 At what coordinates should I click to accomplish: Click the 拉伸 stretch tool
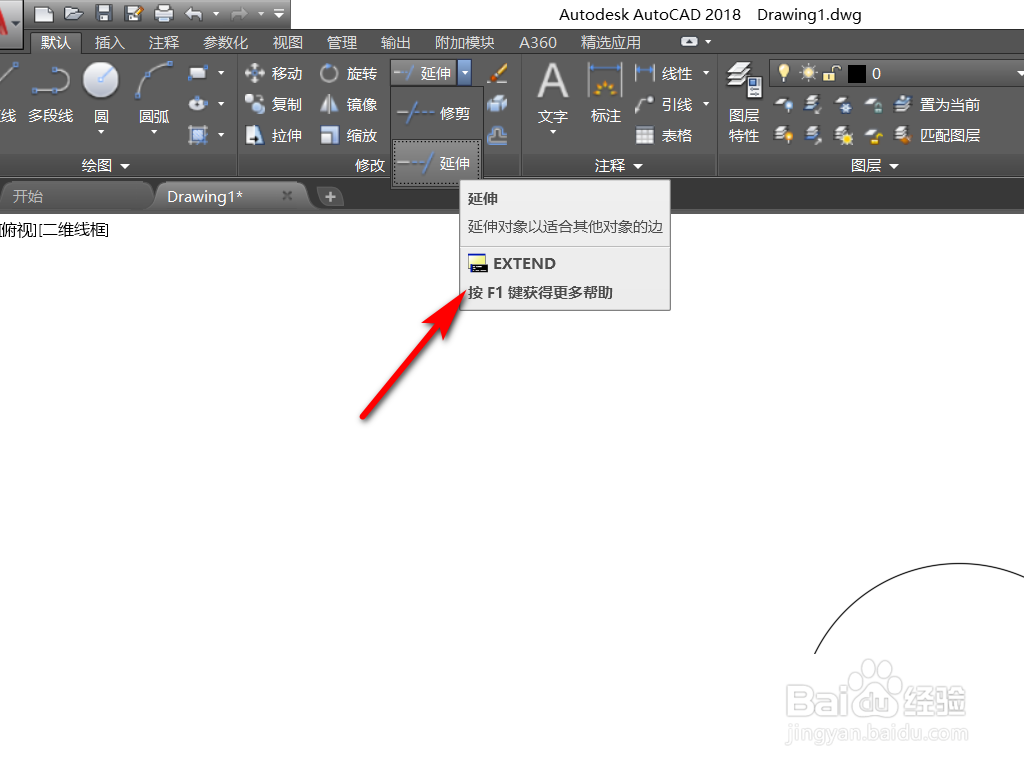tap(274, 135)
